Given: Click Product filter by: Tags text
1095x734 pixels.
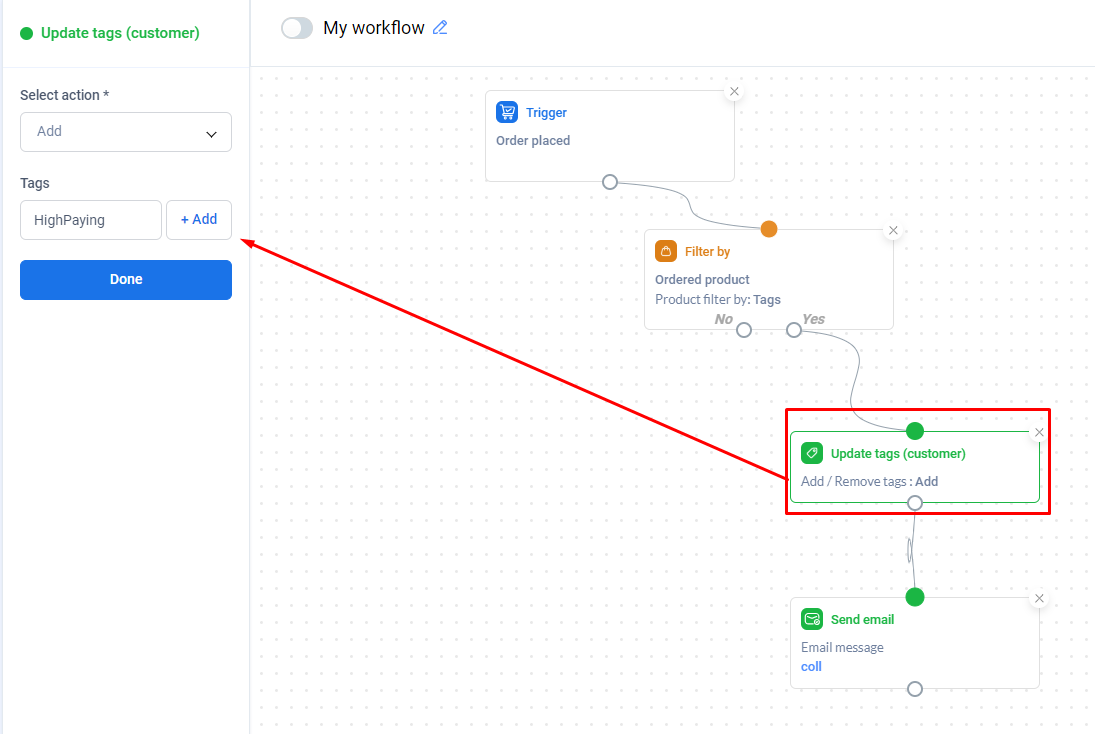Looking at the screenshot, I should click(x=718, y=300).
